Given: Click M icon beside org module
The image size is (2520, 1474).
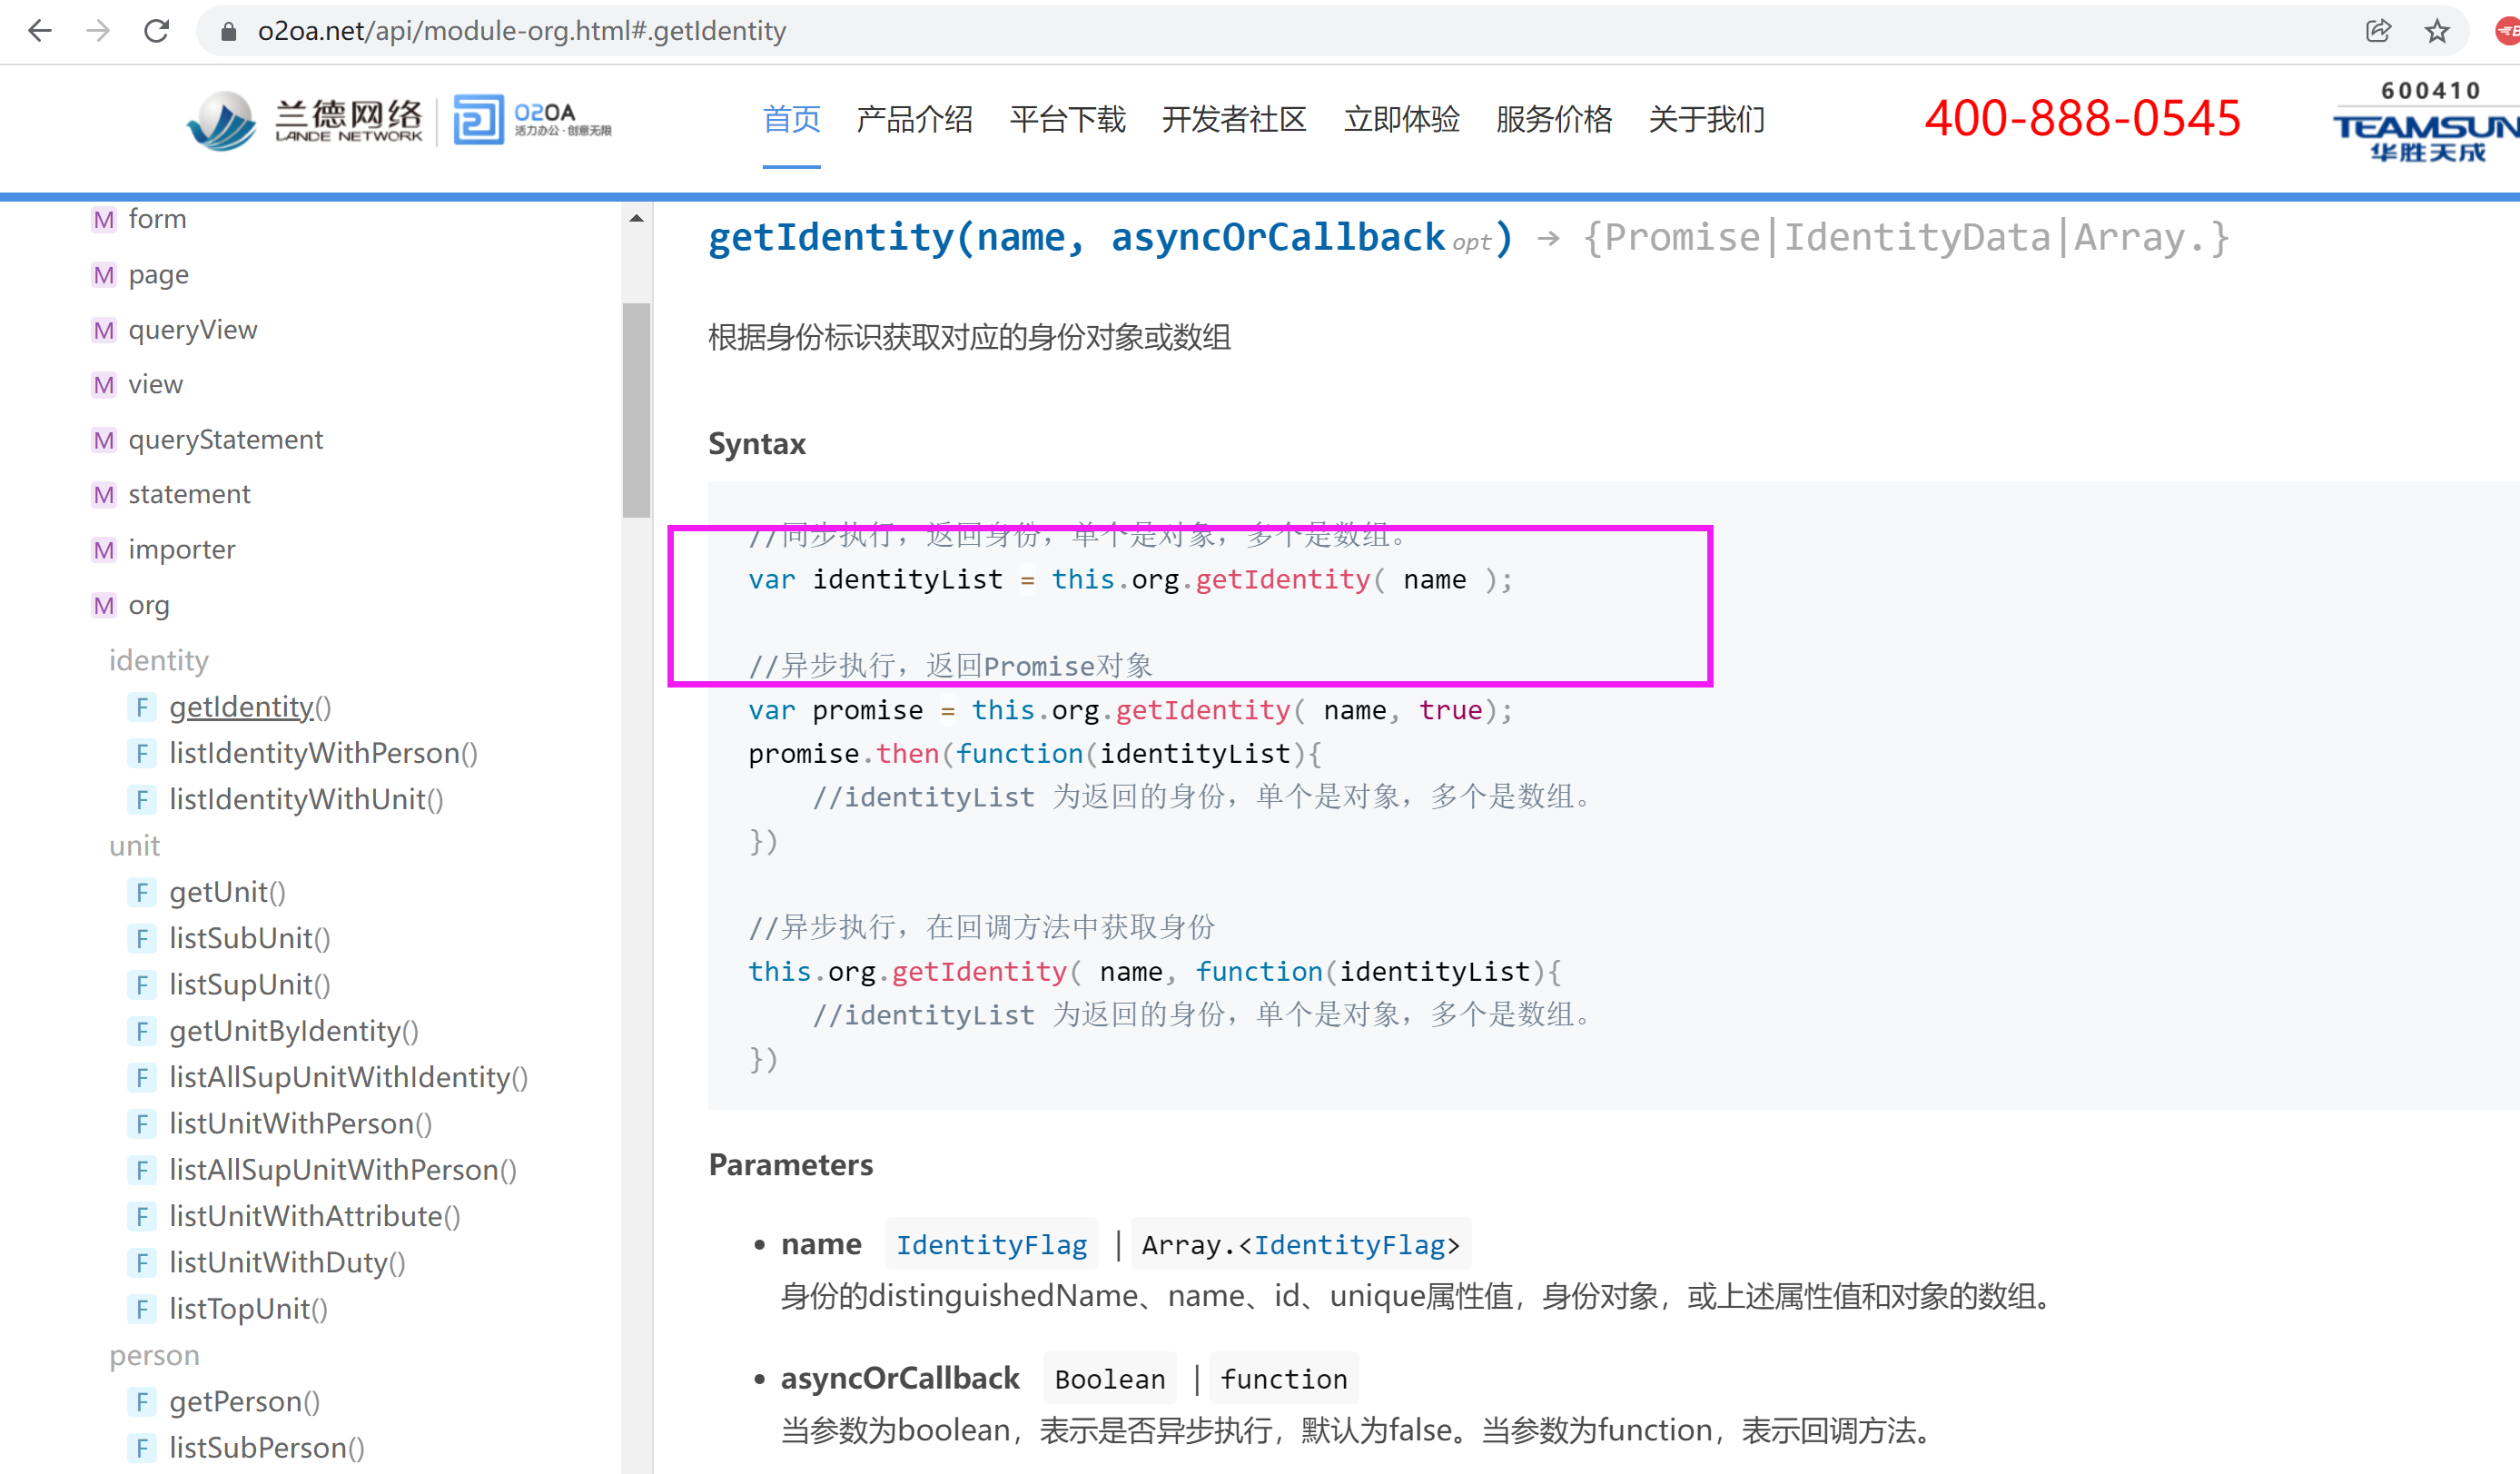Looking at the screenshot, I should [x=103, y=605].
